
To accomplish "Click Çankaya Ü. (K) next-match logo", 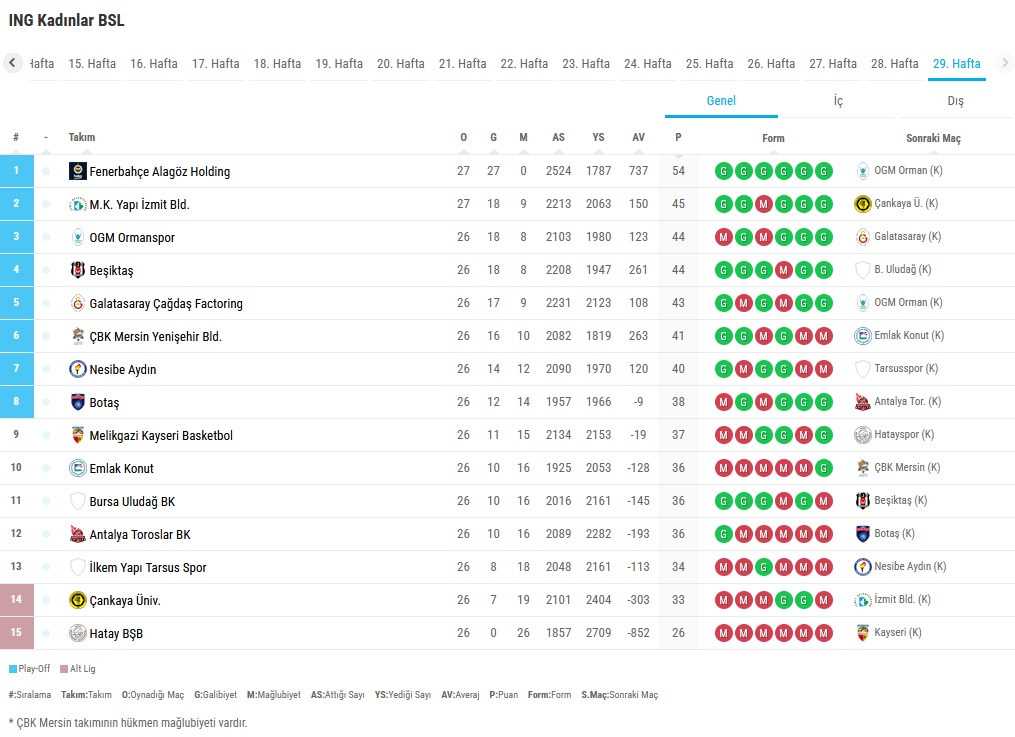I will pos(862,204).
